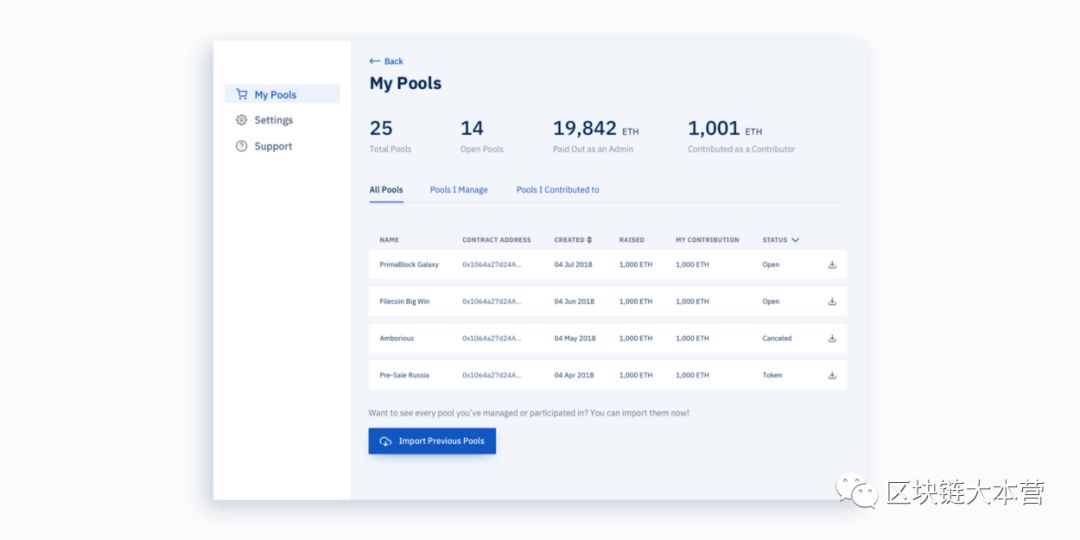Viewport: 1080px width, 540px height.
Task: Click the 19,842 ETH paid out figure
Action: (596, 129)
